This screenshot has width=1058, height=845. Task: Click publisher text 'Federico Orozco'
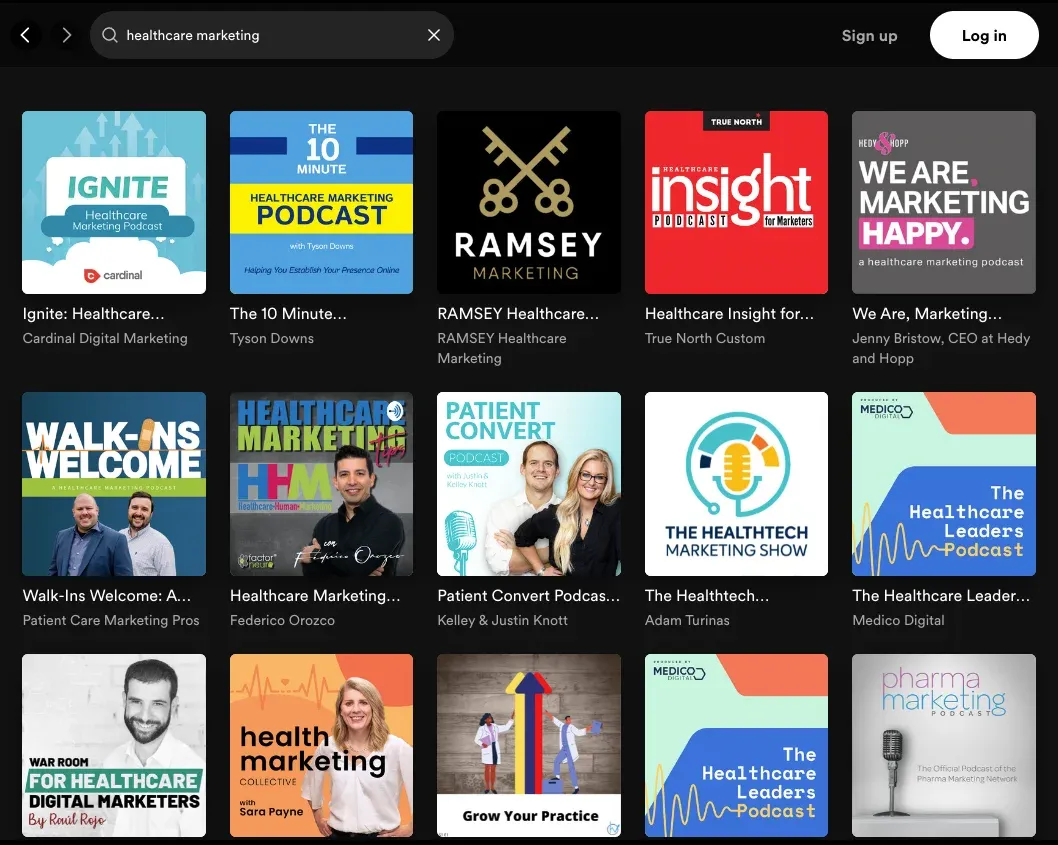(282, 620)
